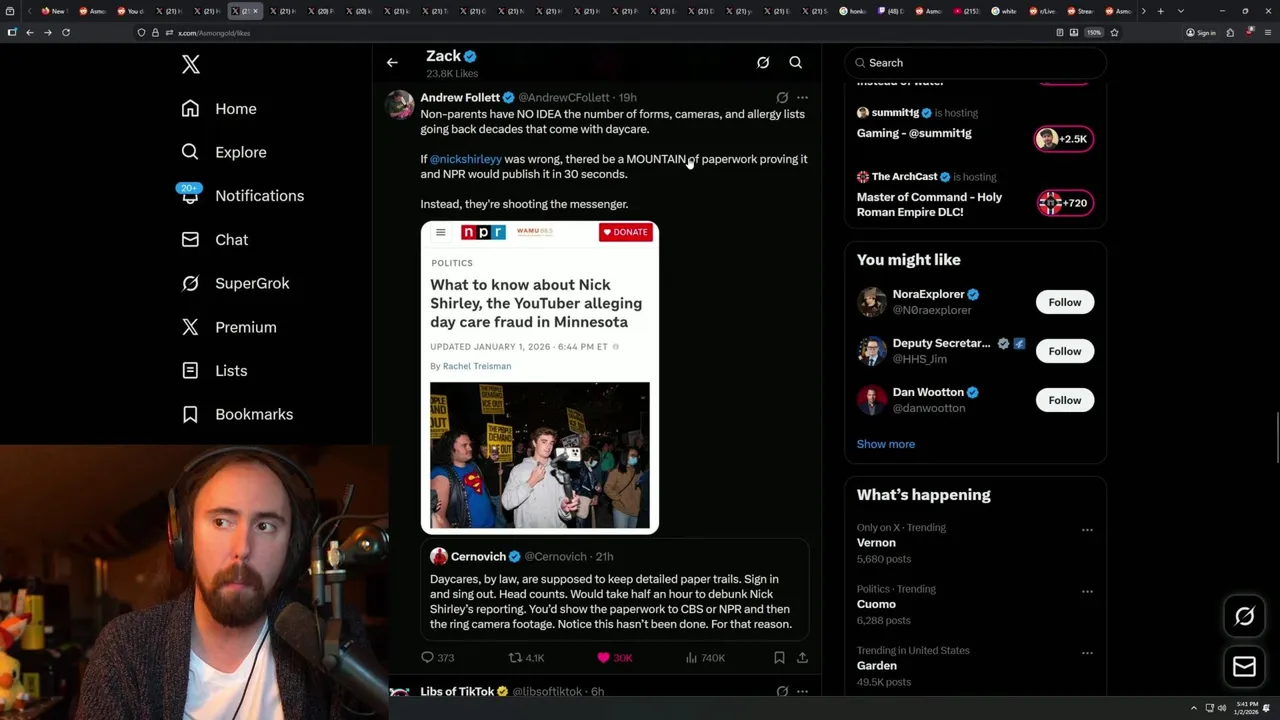This screenshot has height=720, width=1280.
Task: Join summit1g's space with +2.5K listeners
Action: tap(1064, 139)
